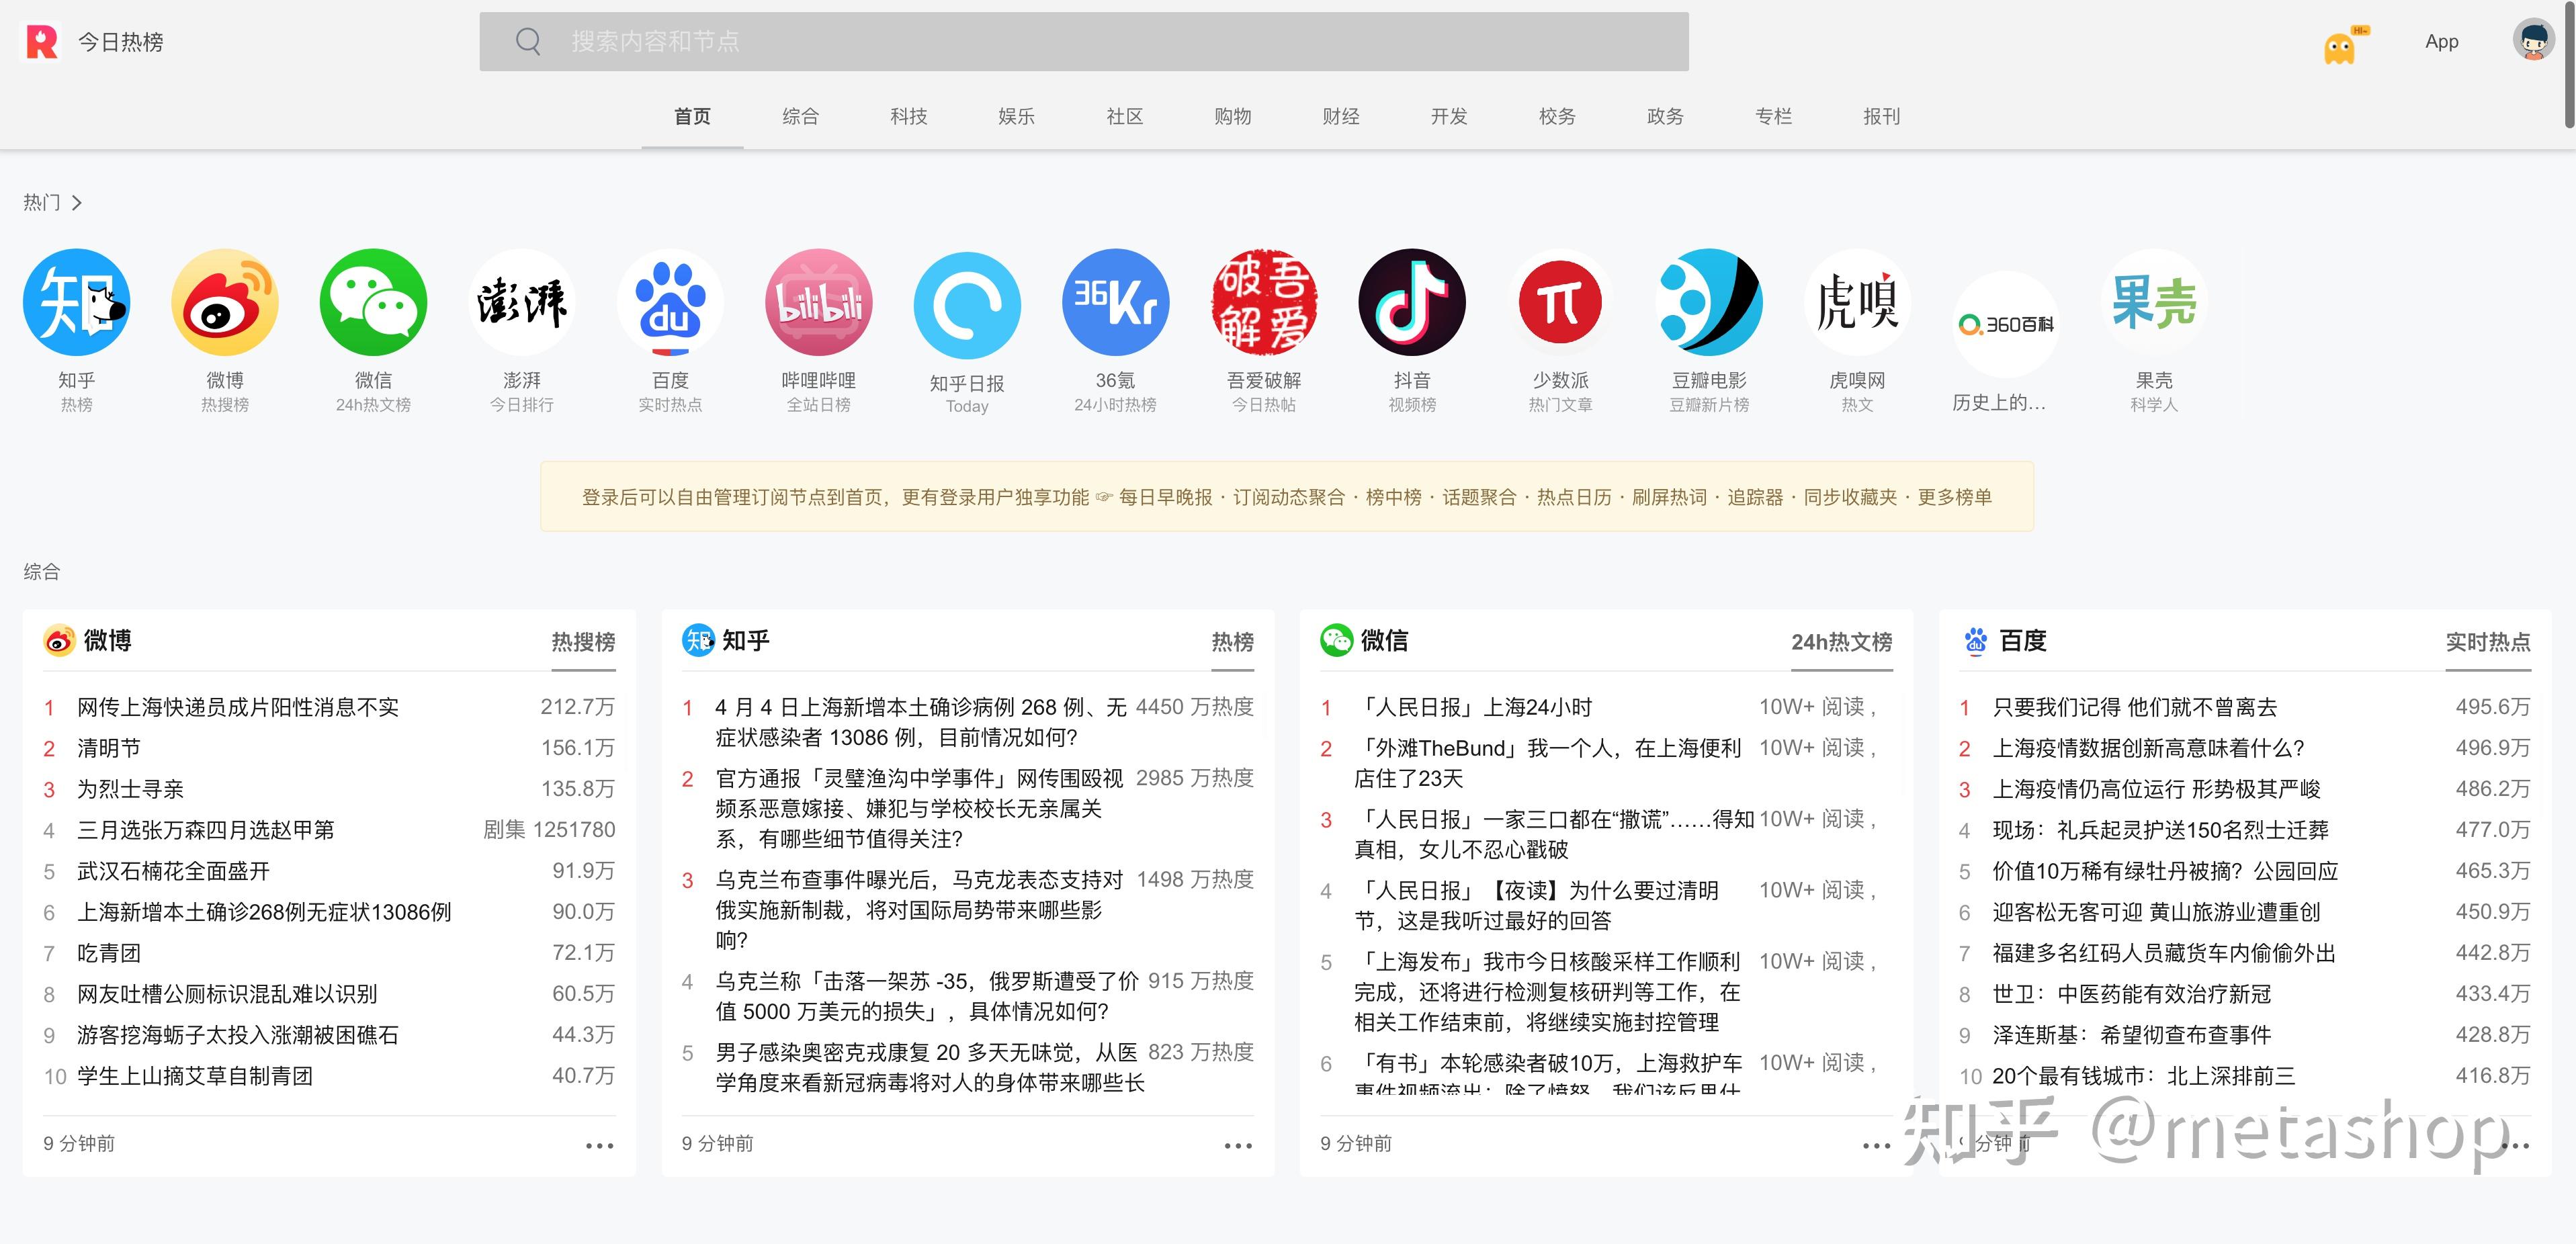Open the Douban 豆瓣电影 new films icon
The image size is (2576, 1244).
click(1708, 303)
